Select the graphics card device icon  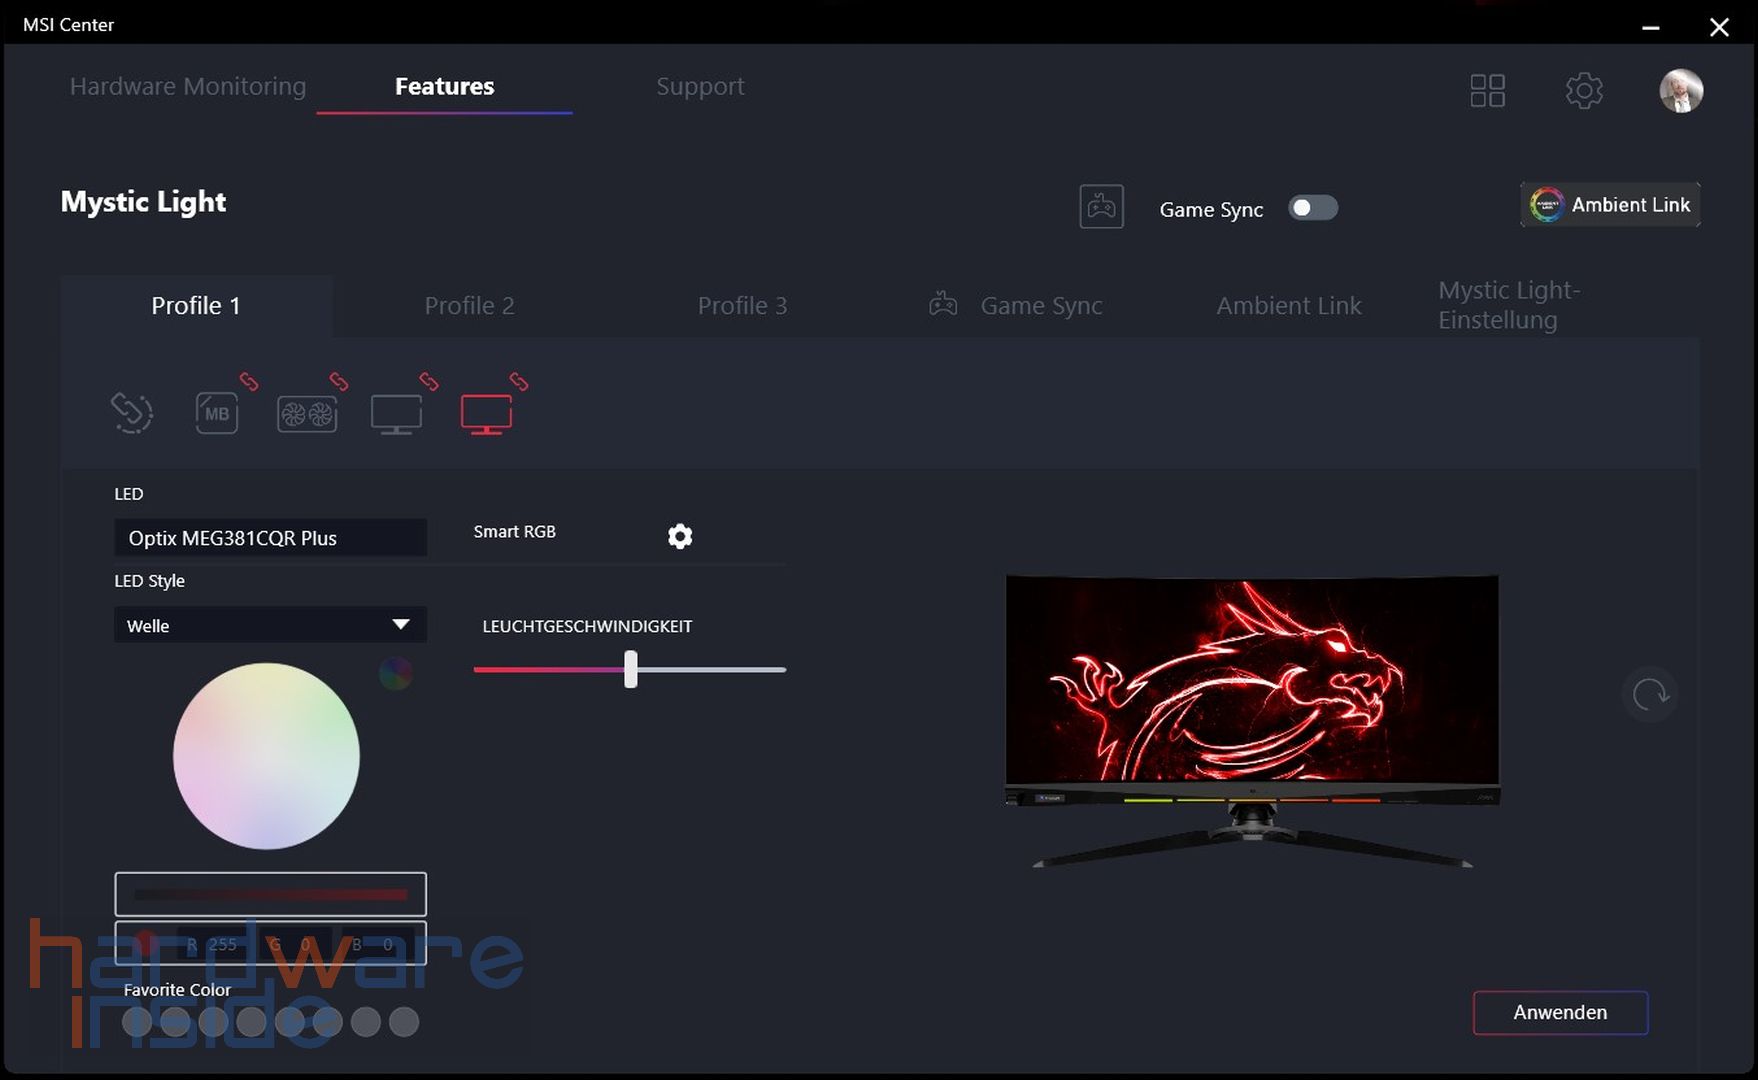coord(308,413)
